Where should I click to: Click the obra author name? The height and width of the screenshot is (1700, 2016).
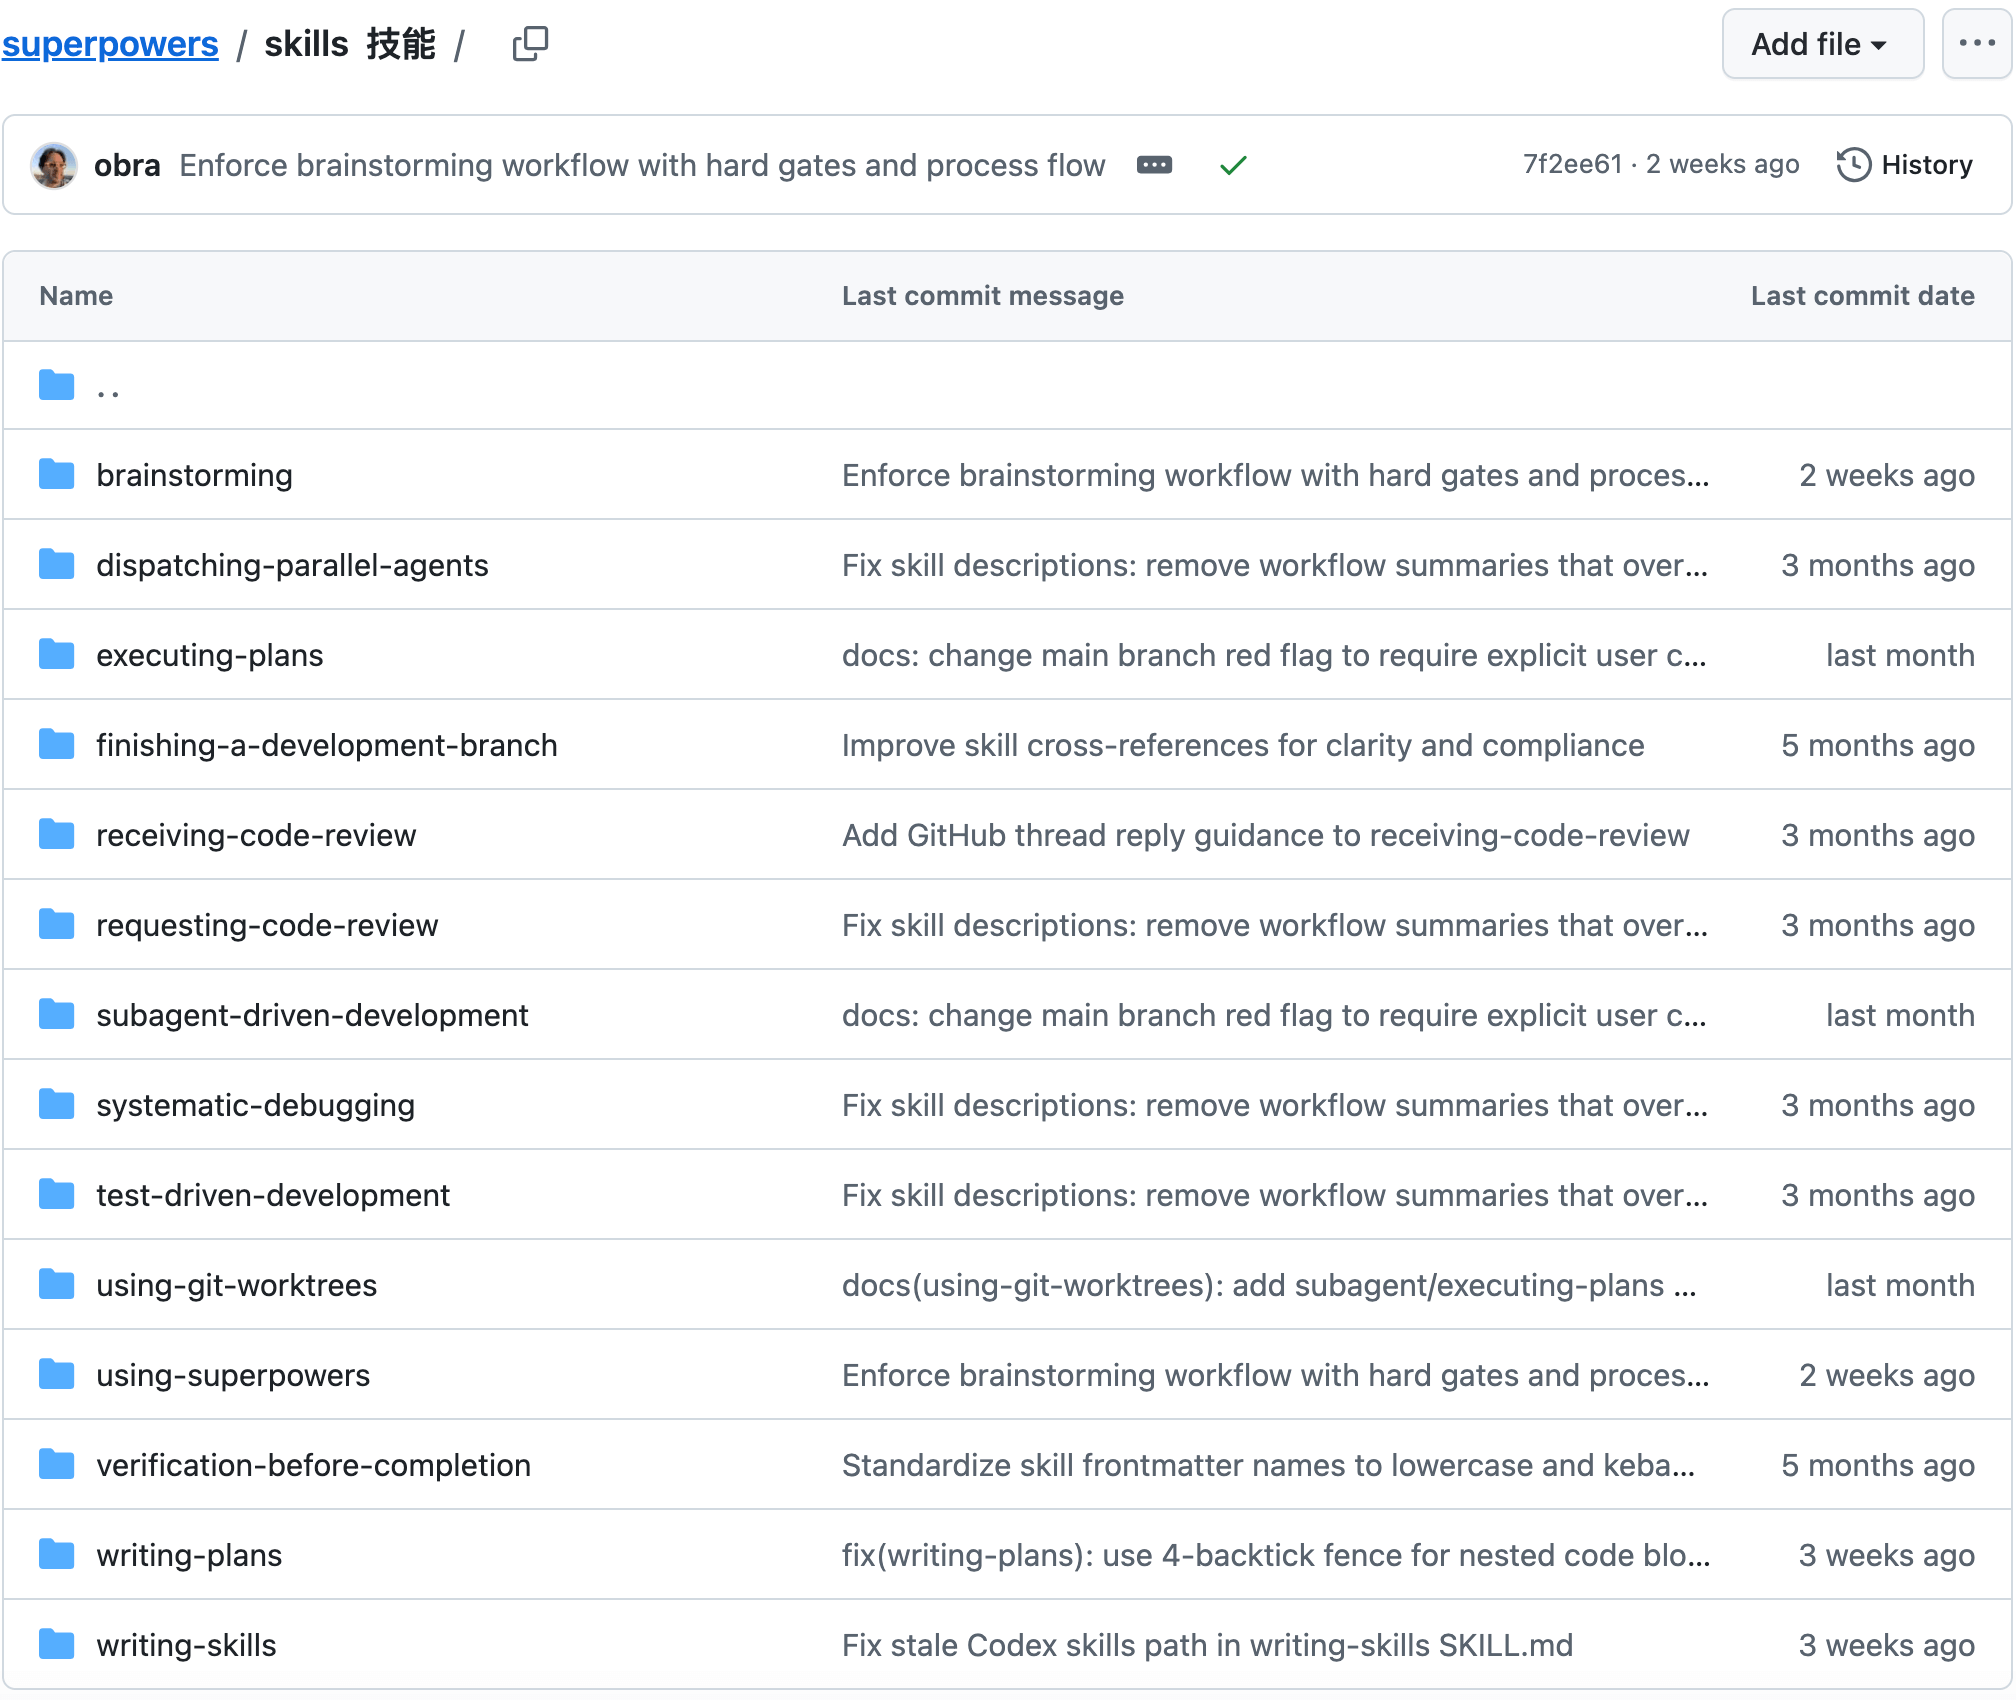click(127, 165)
